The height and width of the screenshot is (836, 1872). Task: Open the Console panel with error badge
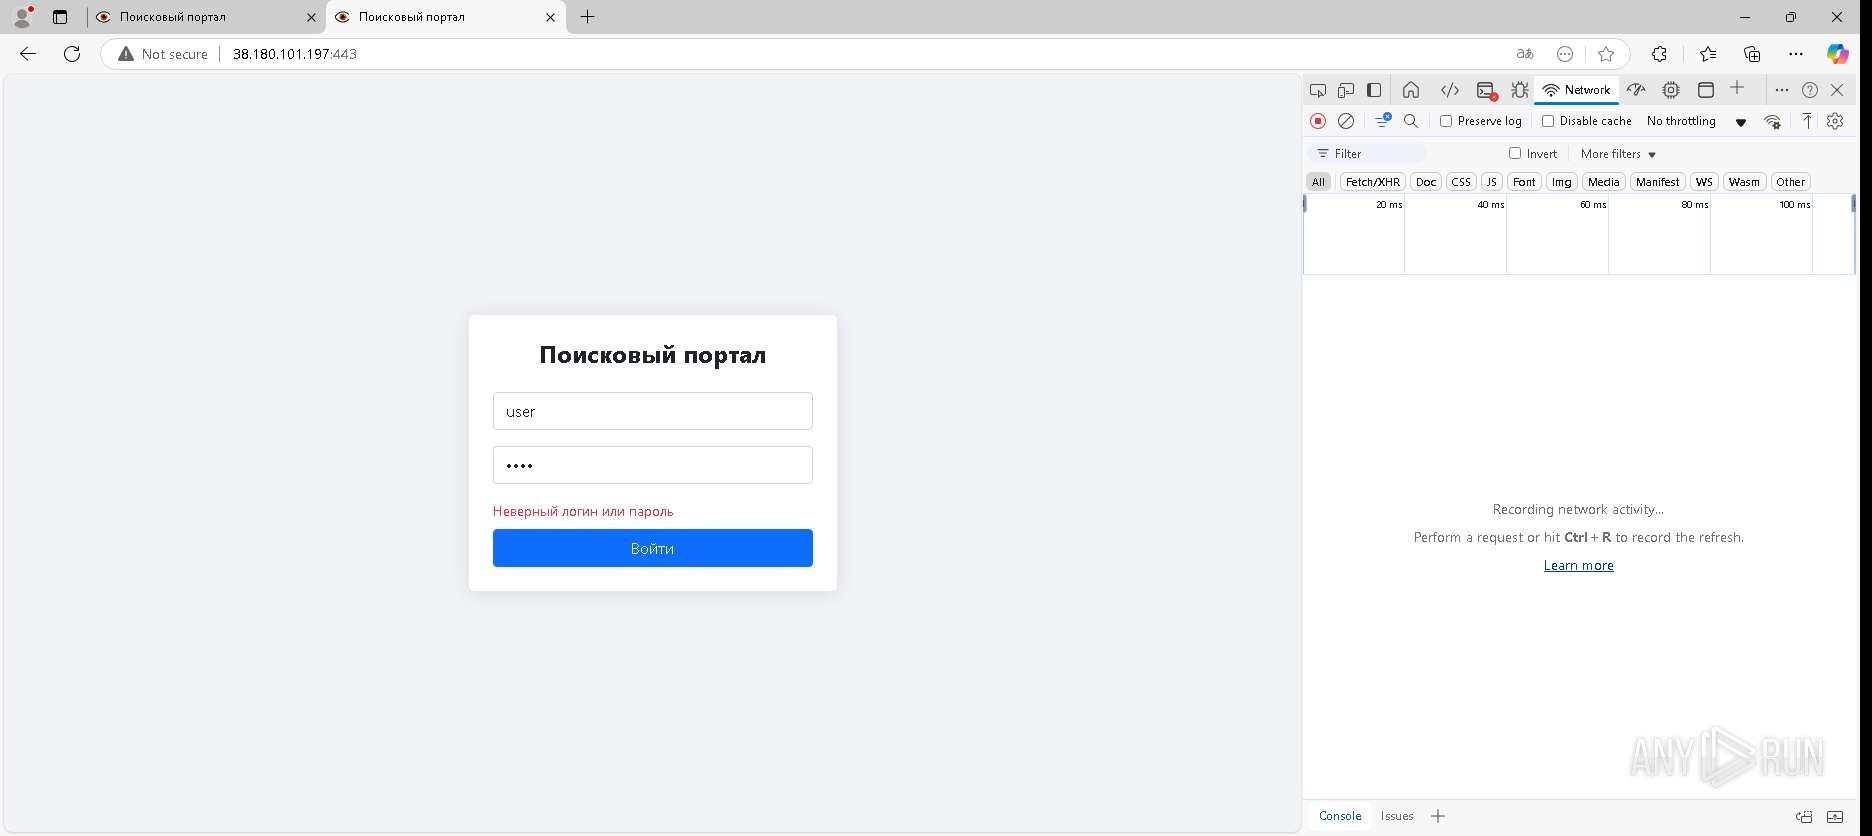[1486, 91]
